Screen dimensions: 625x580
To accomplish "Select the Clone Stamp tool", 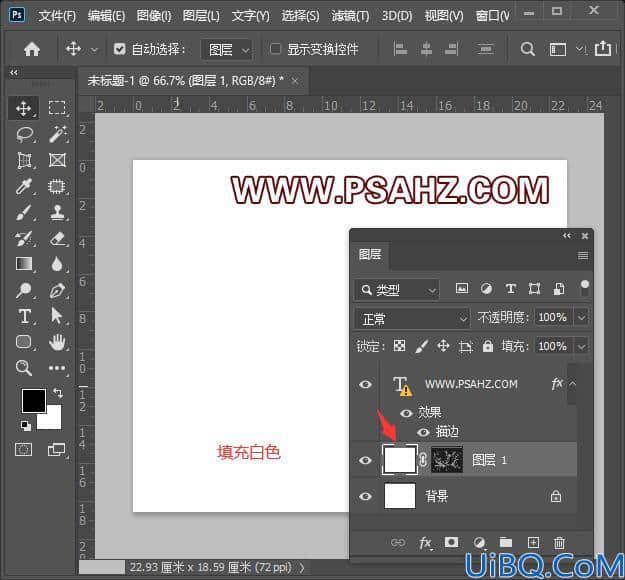I will (x=57, y=212).
